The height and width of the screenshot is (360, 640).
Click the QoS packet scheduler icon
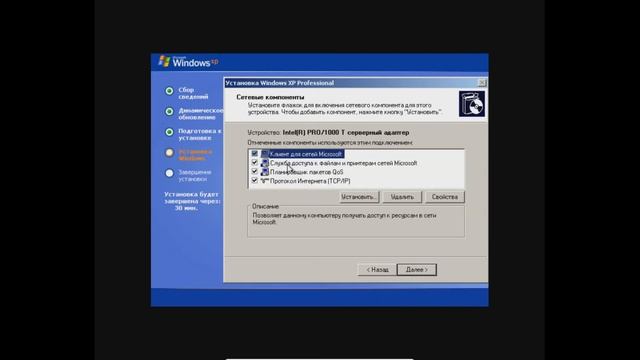tap(265, 172)
